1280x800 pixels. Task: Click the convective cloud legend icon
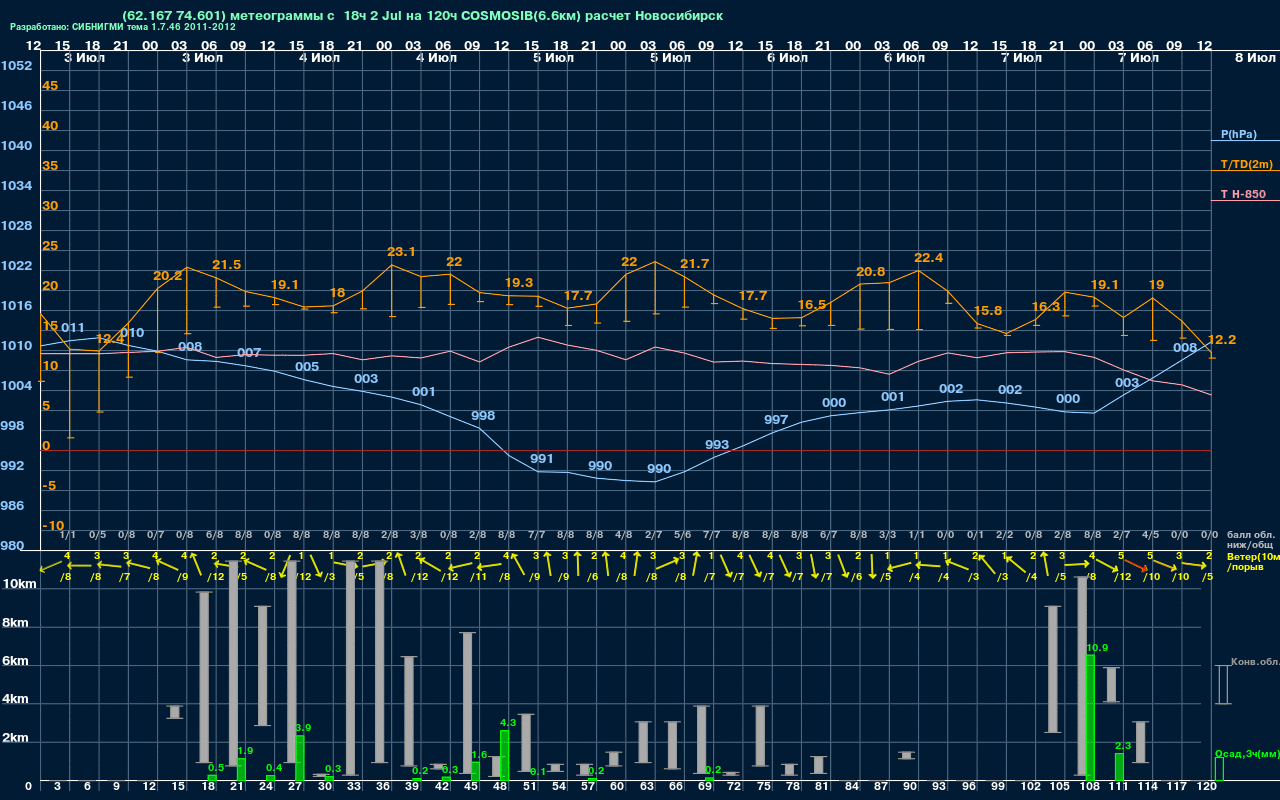point(1223,684)
